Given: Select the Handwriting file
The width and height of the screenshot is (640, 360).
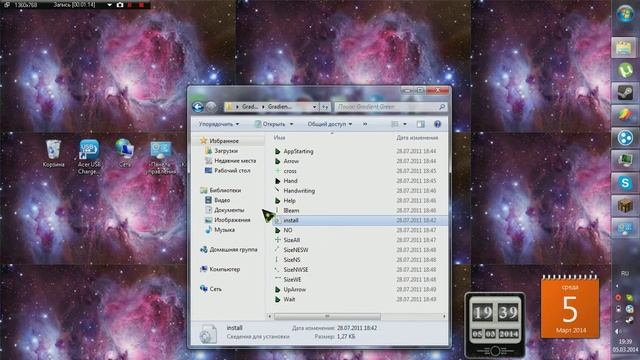Looking at the screenshot, I should 299,191.
